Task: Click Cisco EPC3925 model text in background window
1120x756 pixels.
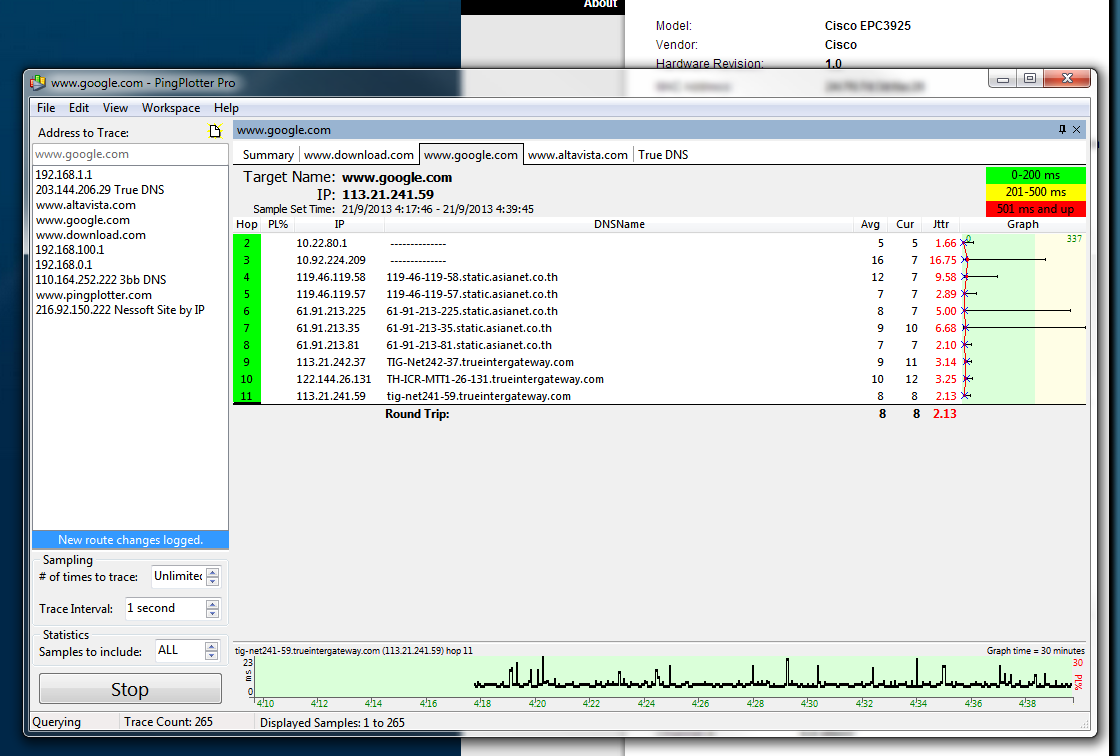Action: point(867,26)
